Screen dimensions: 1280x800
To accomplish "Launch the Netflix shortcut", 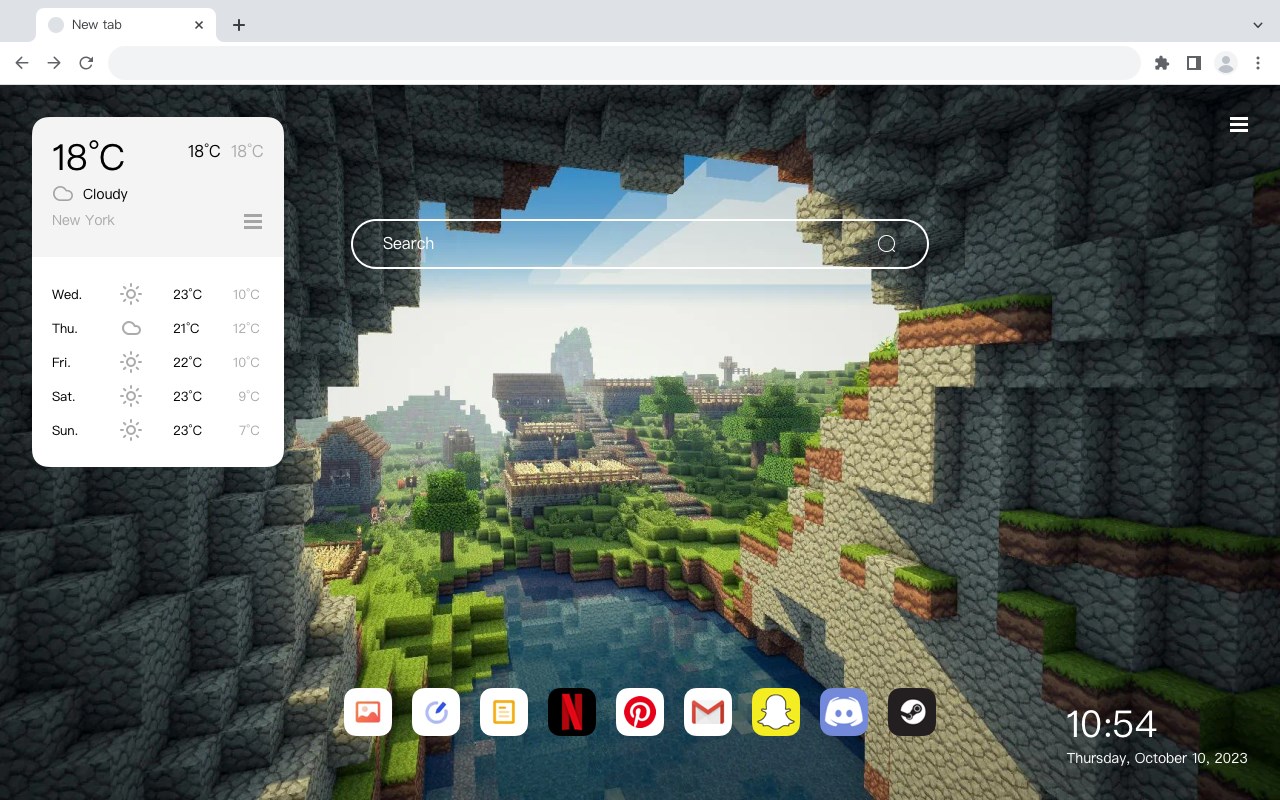I will click(572, 712).
